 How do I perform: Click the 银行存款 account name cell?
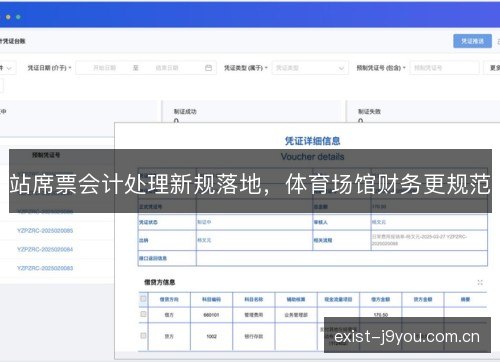254,337
